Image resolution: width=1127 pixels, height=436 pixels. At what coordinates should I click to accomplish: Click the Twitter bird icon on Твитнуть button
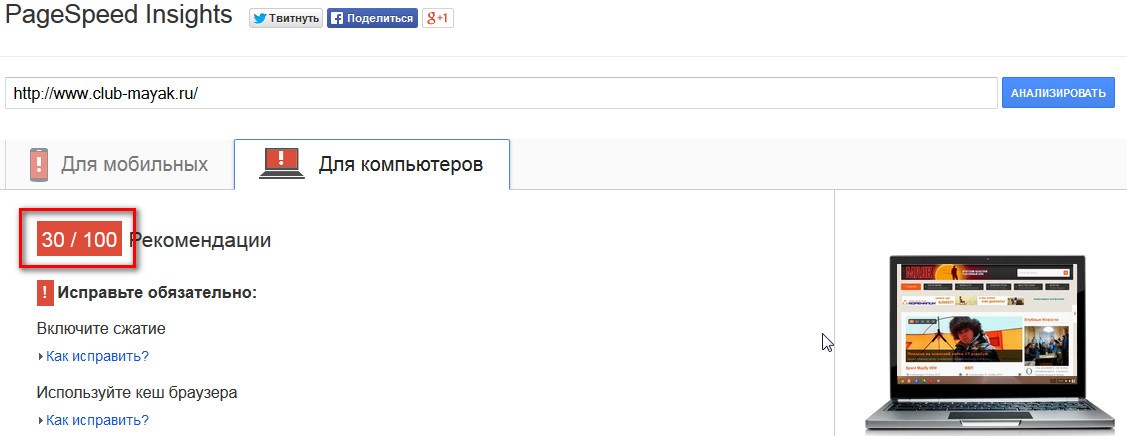coord(260,19)
